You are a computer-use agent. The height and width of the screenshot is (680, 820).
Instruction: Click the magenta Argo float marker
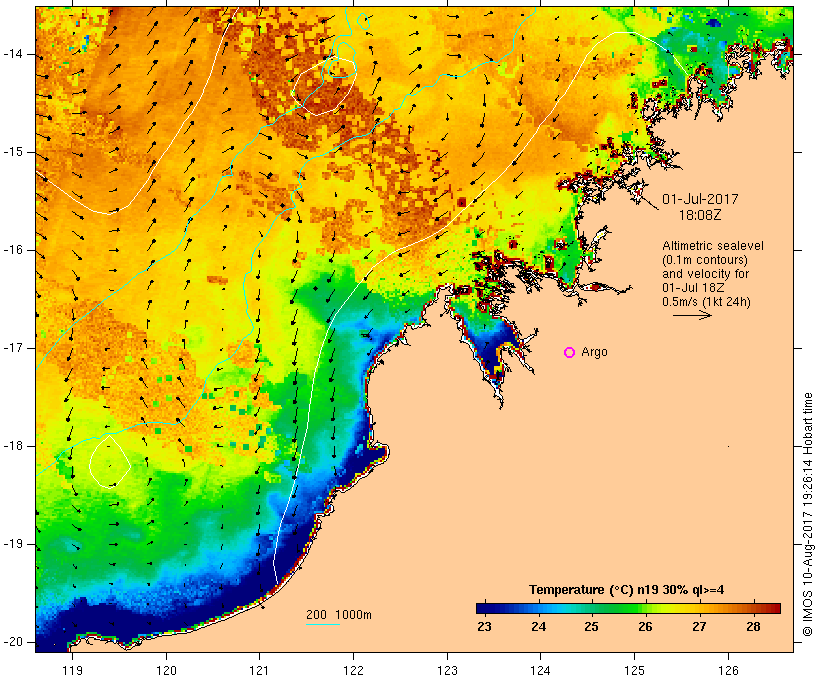pyautogui.click(x=570, y=353)
